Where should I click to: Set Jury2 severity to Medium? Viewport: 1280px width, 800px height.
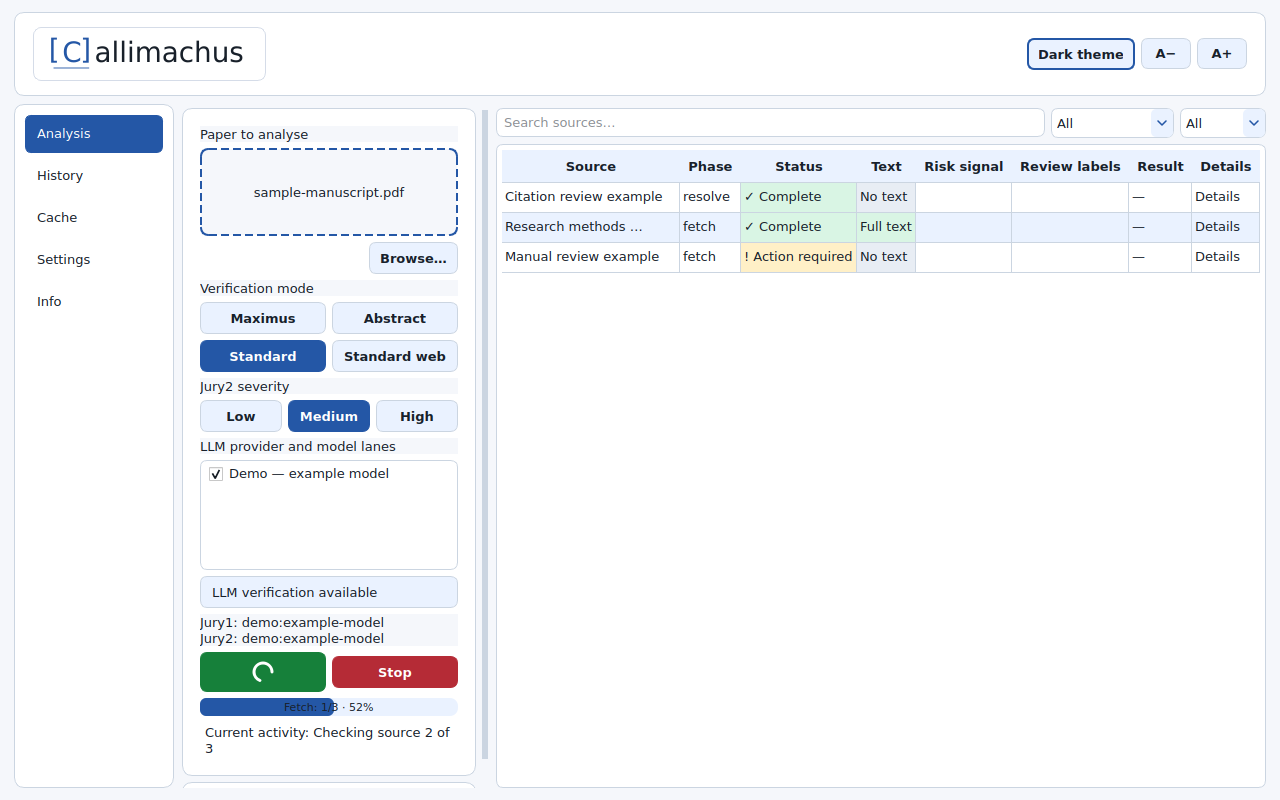(x=329, y=416)
